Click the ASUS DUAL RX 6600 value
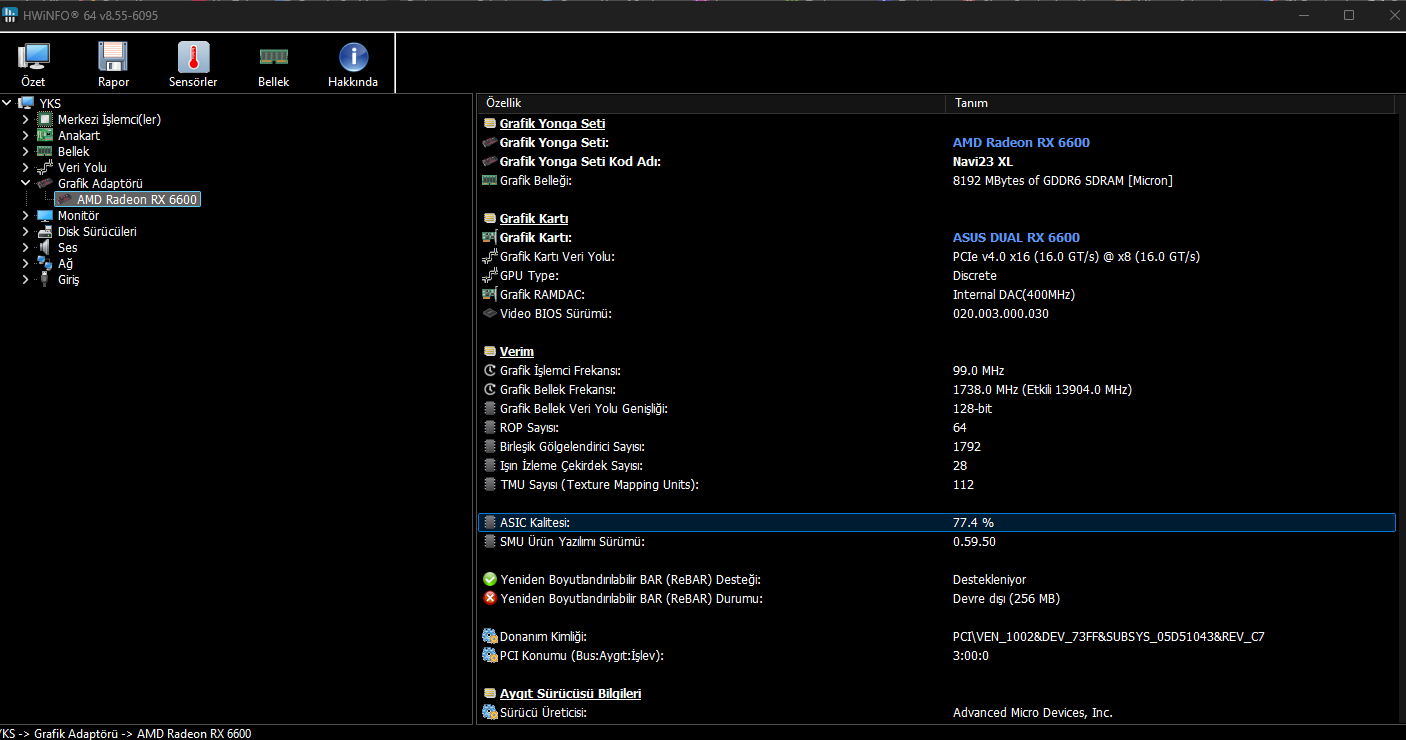 [x=1016, y=237]
